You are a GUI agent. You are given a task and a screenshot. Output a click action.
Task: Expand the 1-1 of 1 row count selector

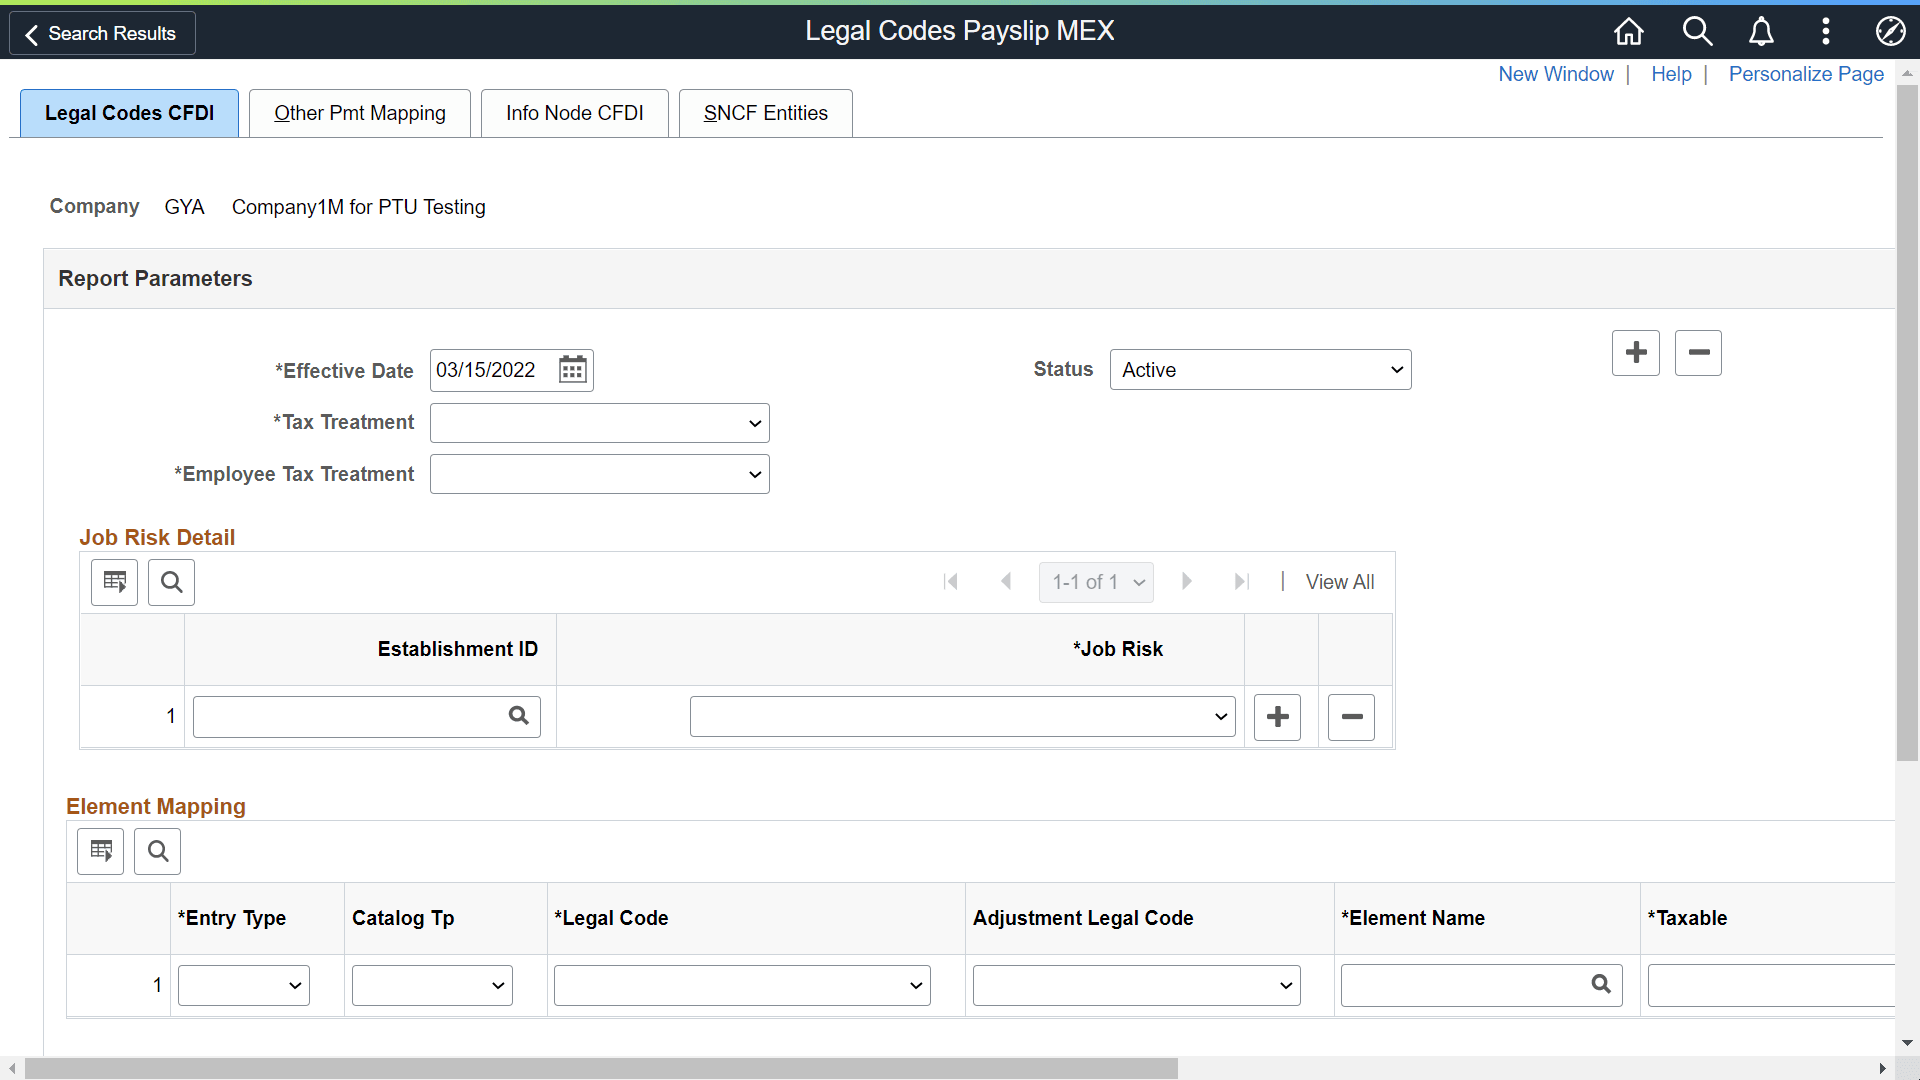[x=1096, y=581]
